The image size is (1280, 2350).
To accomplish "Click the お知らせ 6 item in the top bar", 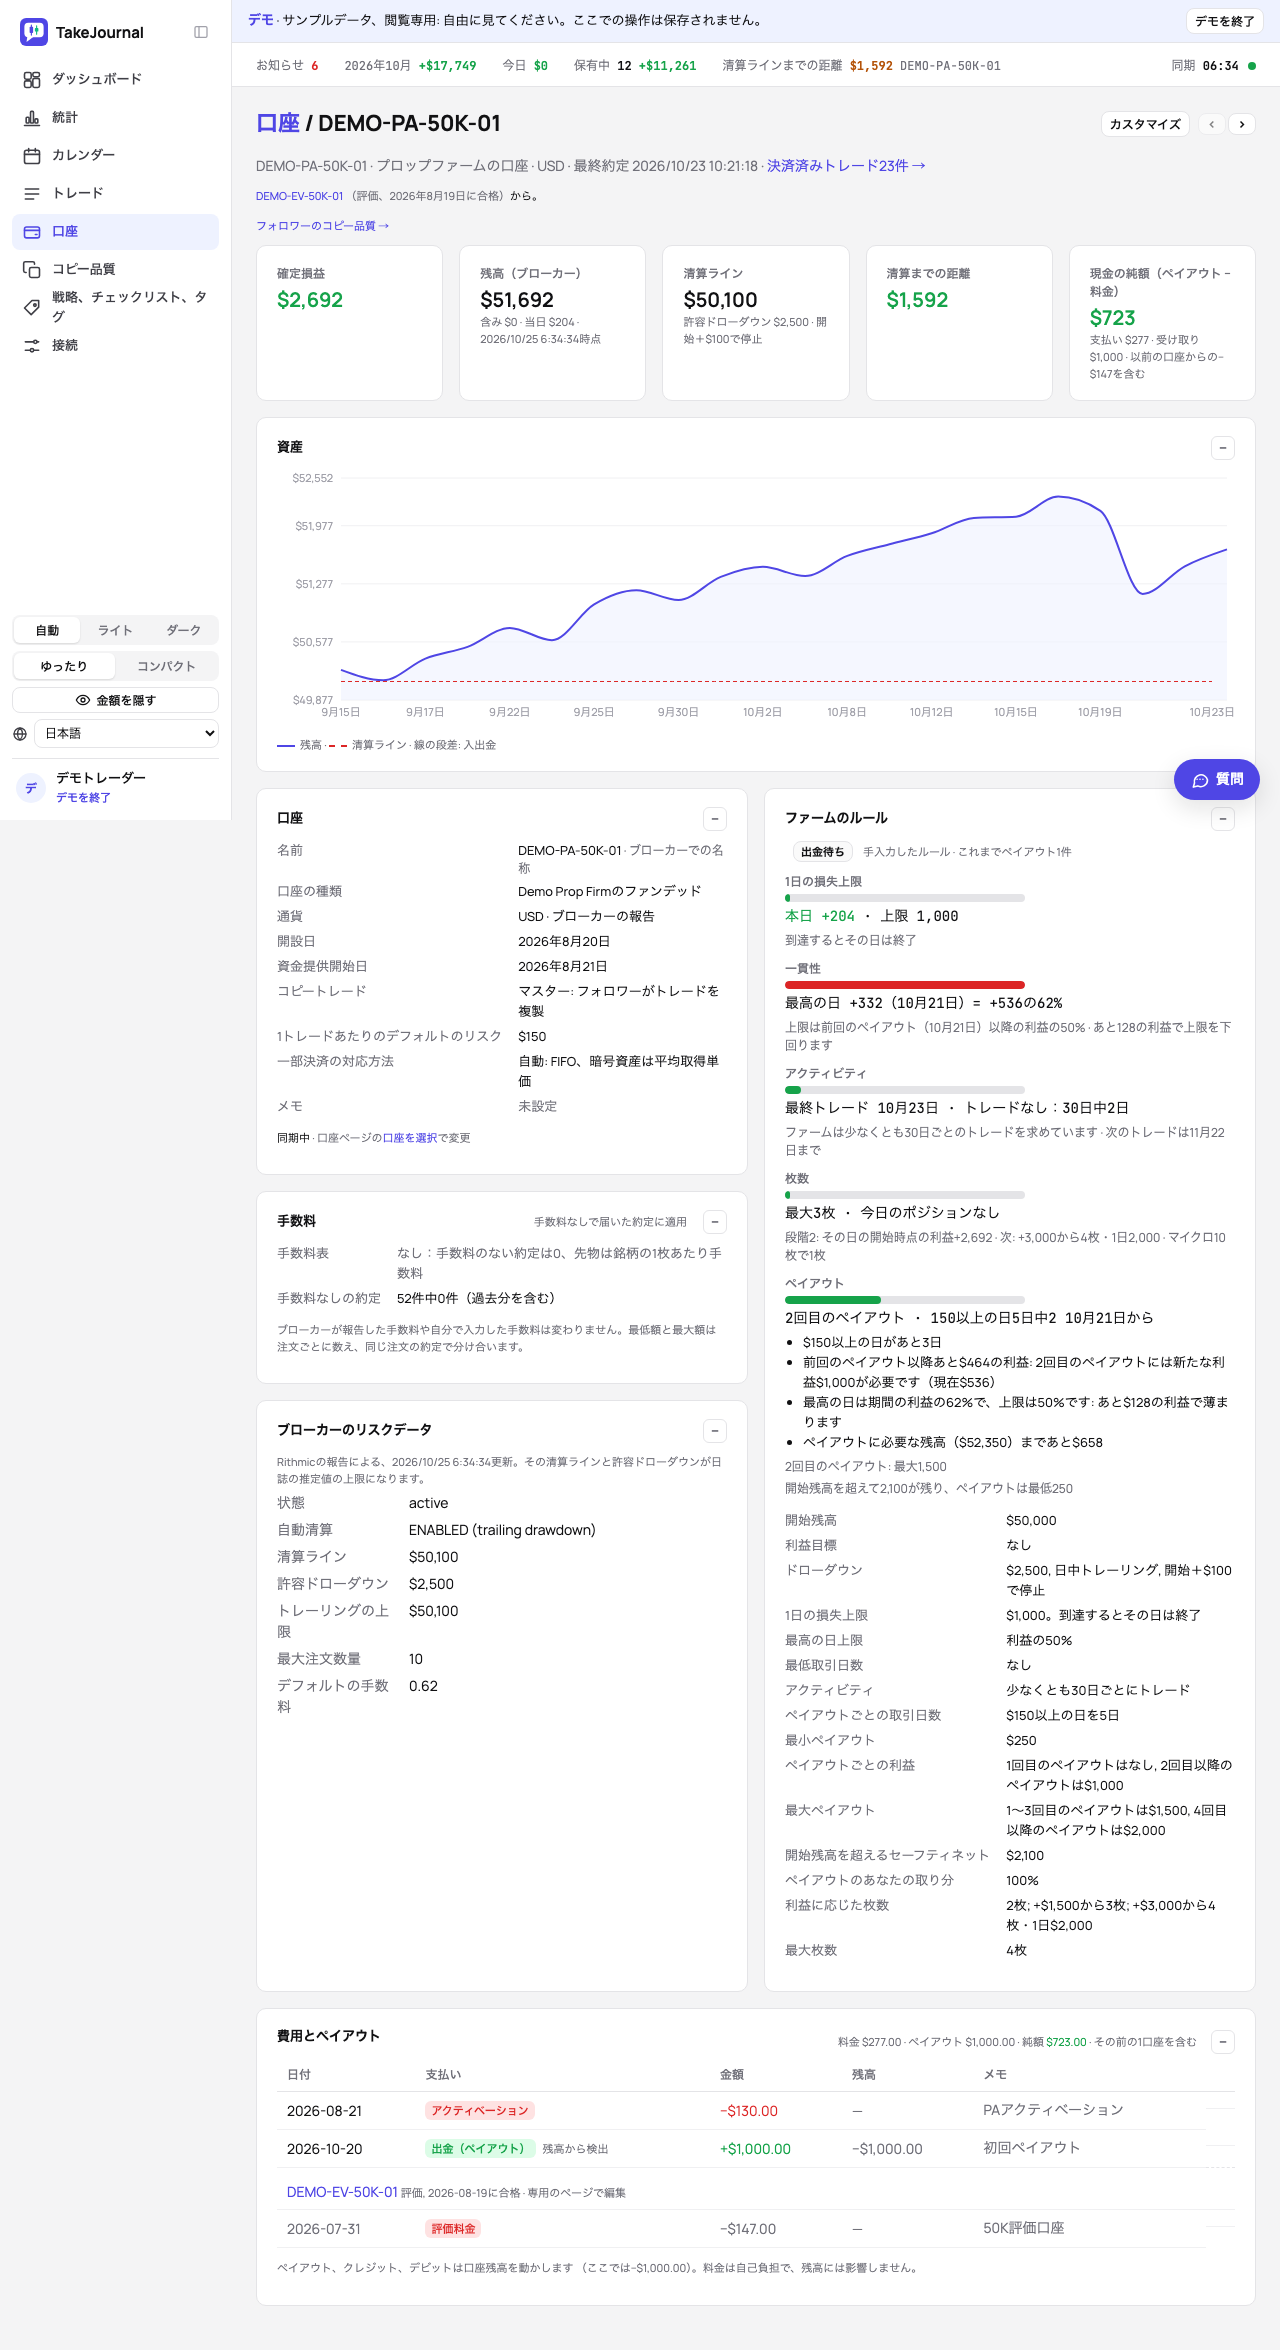I will (287, 66).
